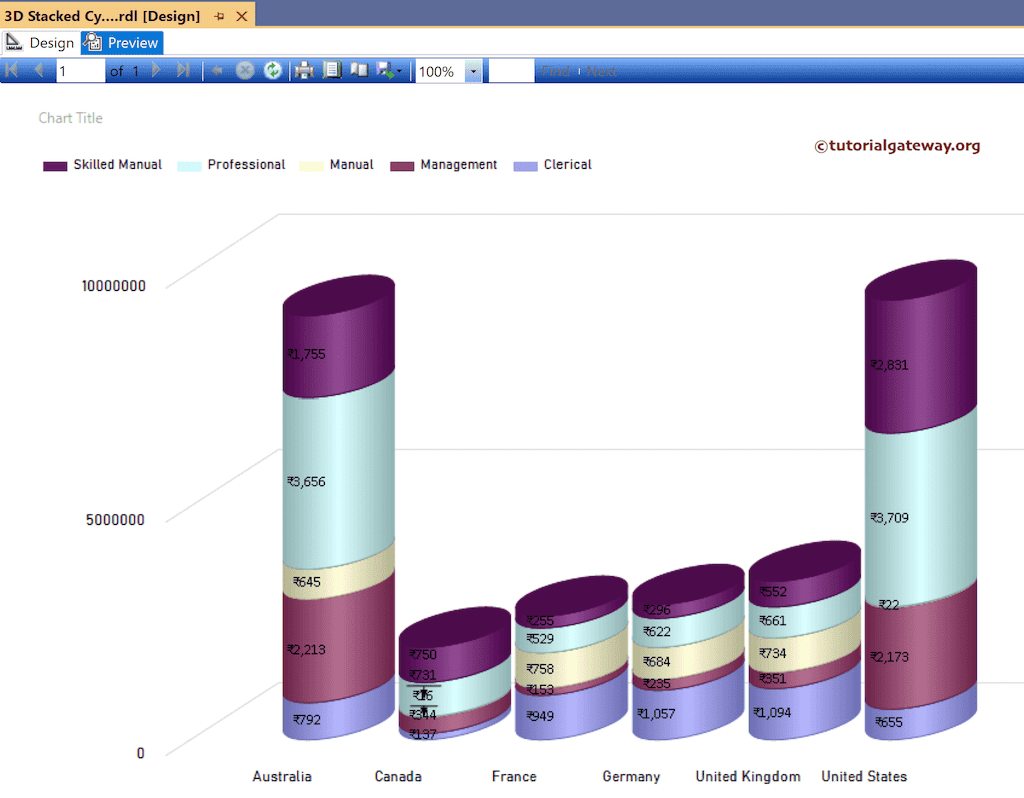This screenshot has height=798, width=1024.
Task: Click the Next search link
Action: click(602, 70)
